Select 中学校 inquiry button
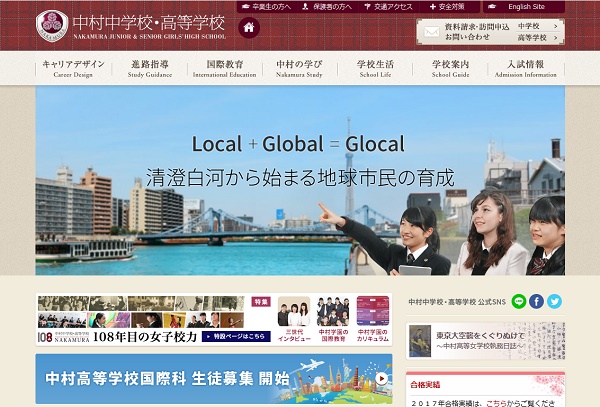 (531, 25)
